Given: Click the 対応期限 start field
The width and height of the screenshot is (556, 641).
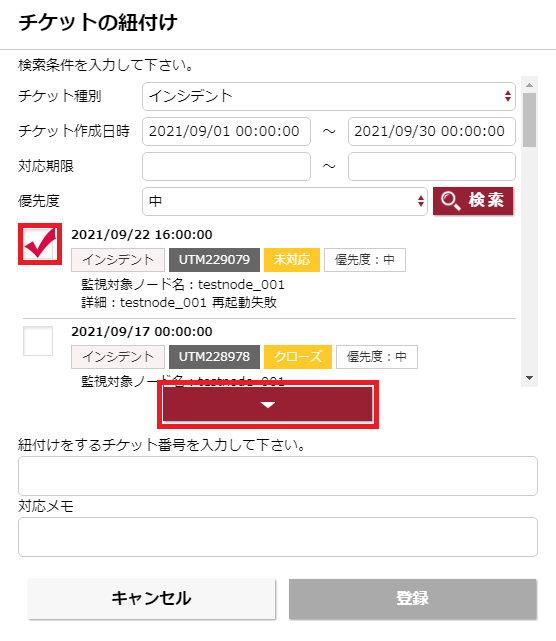Looking at the screenshot, I should click(226, 166).
